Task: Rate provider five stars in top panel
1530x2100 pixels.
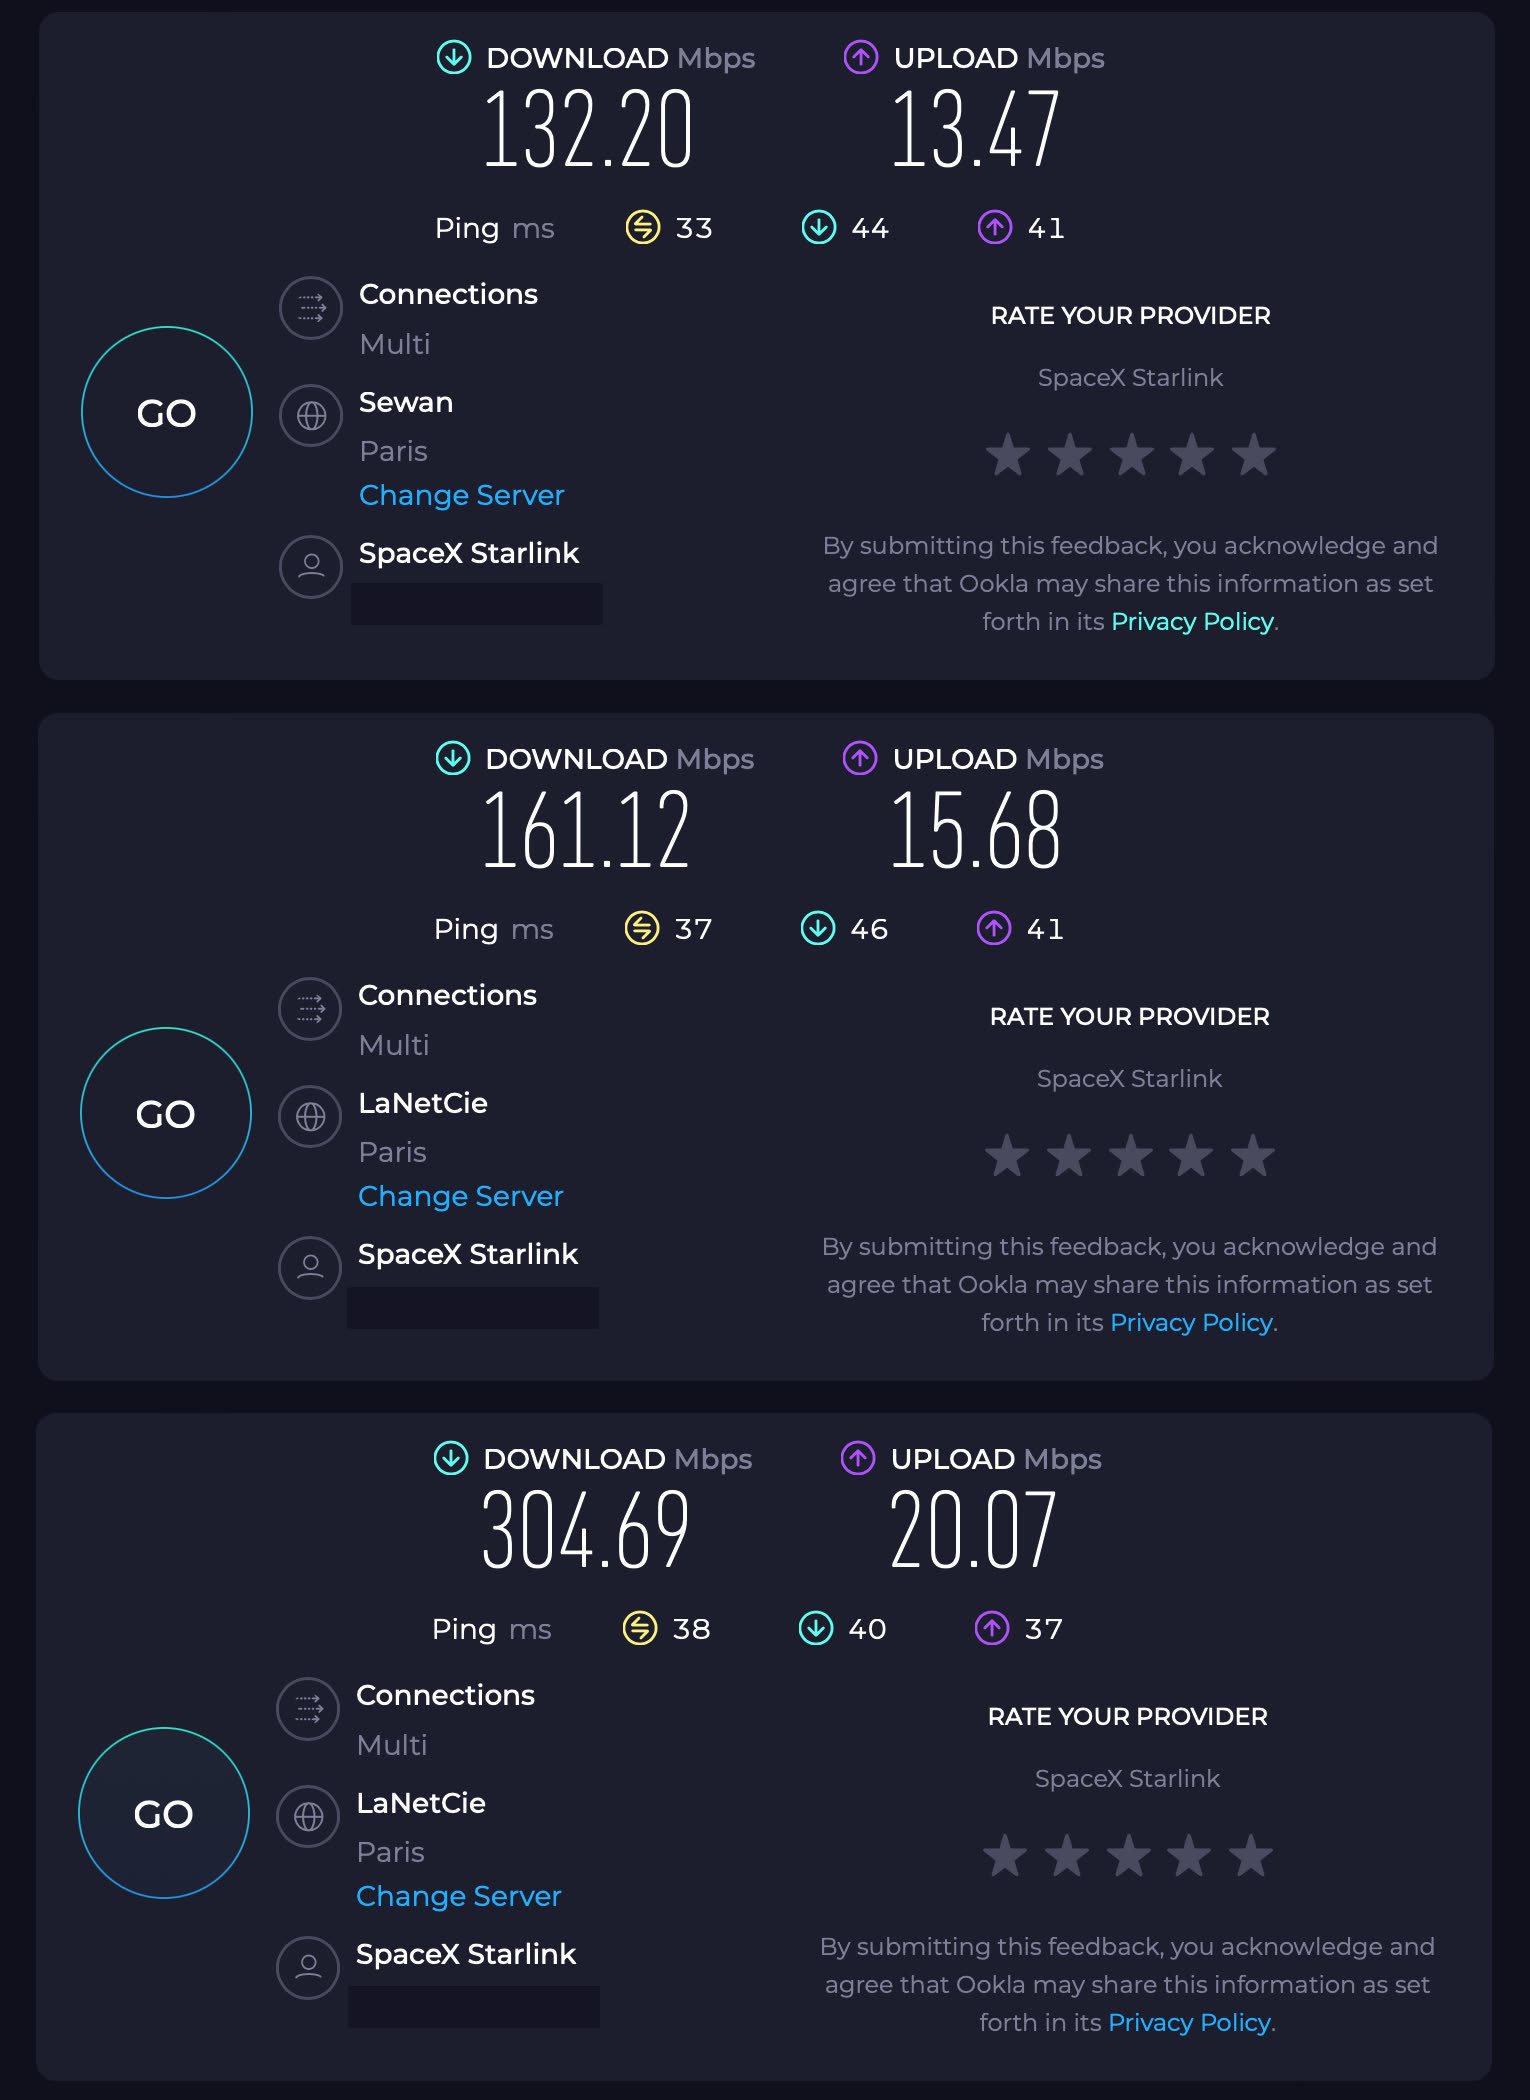Action: [x=1254, y=455]
